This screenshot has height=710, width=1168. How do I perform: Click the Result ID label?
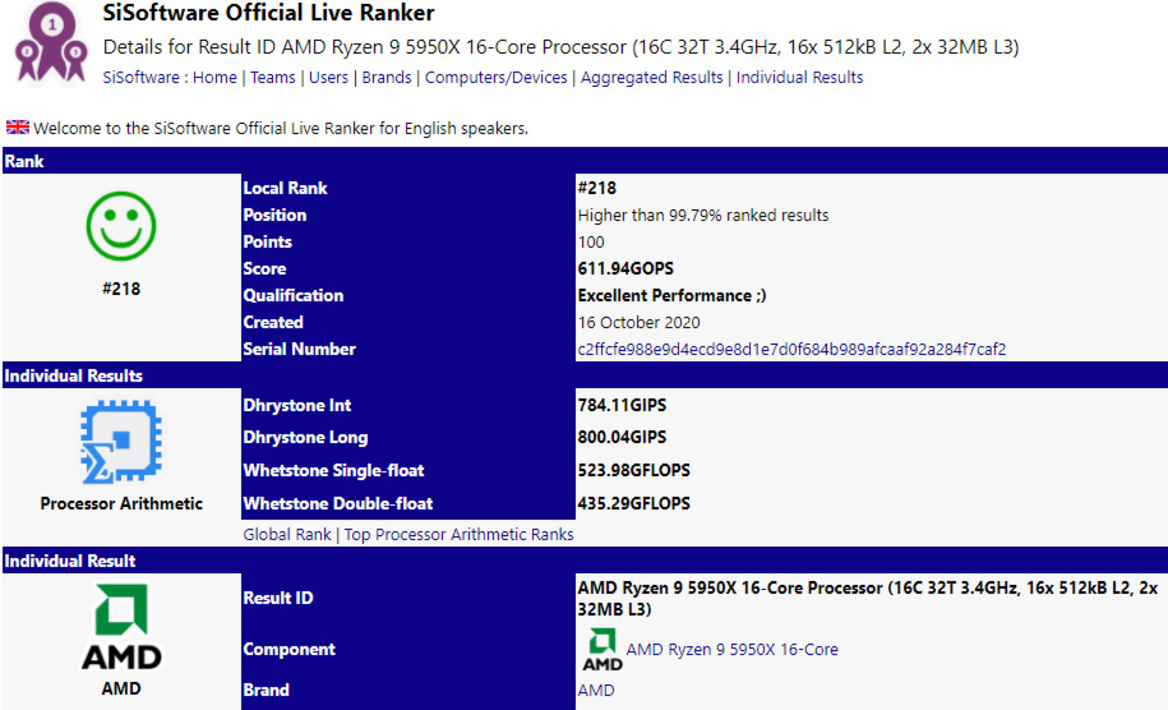pyautogui.click(x=278, y=598)
